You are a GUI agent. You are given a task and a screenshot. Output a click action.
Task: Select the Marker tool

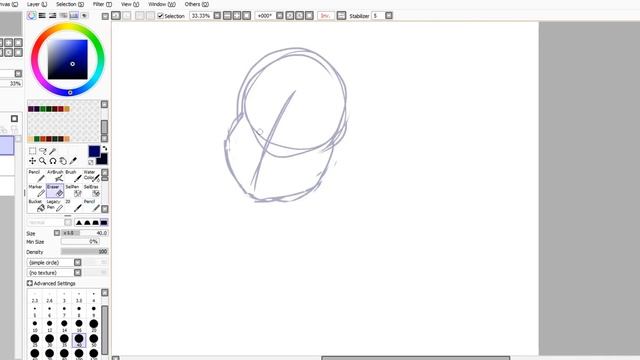coord(36,191)
